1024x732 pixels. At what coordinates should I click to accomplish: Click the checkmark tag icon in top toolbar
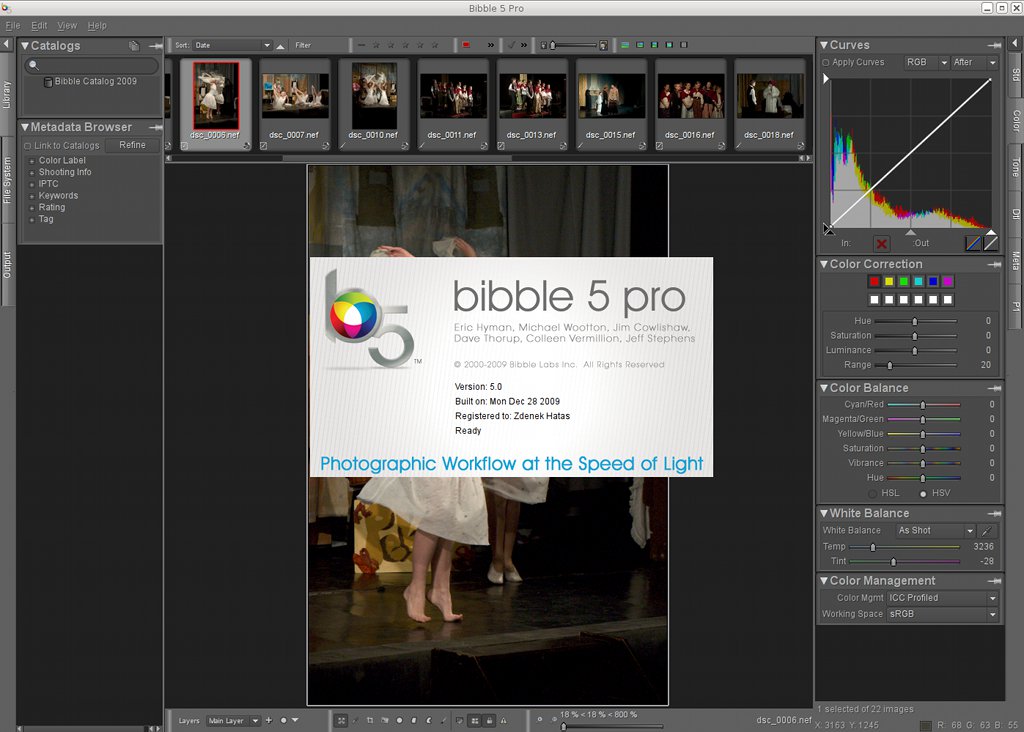(x=511, y=45)
